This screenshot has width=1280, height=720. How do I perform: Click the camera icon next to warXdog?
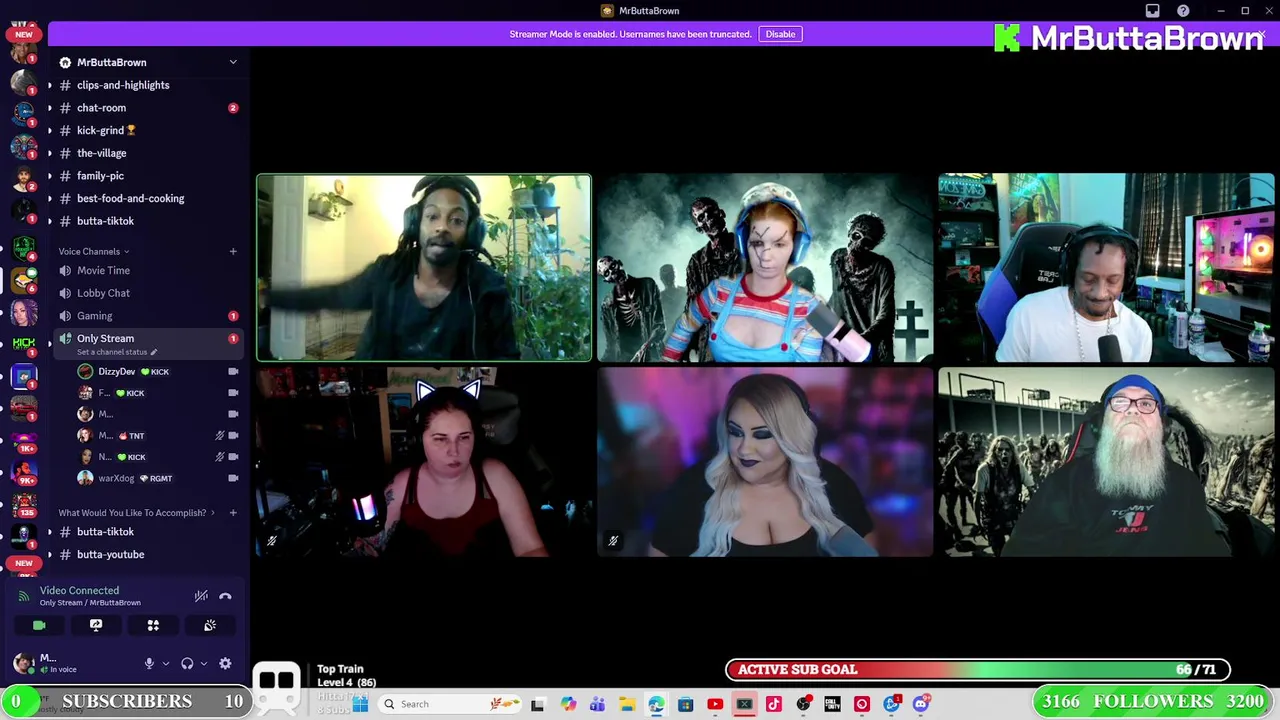(233, 478)
